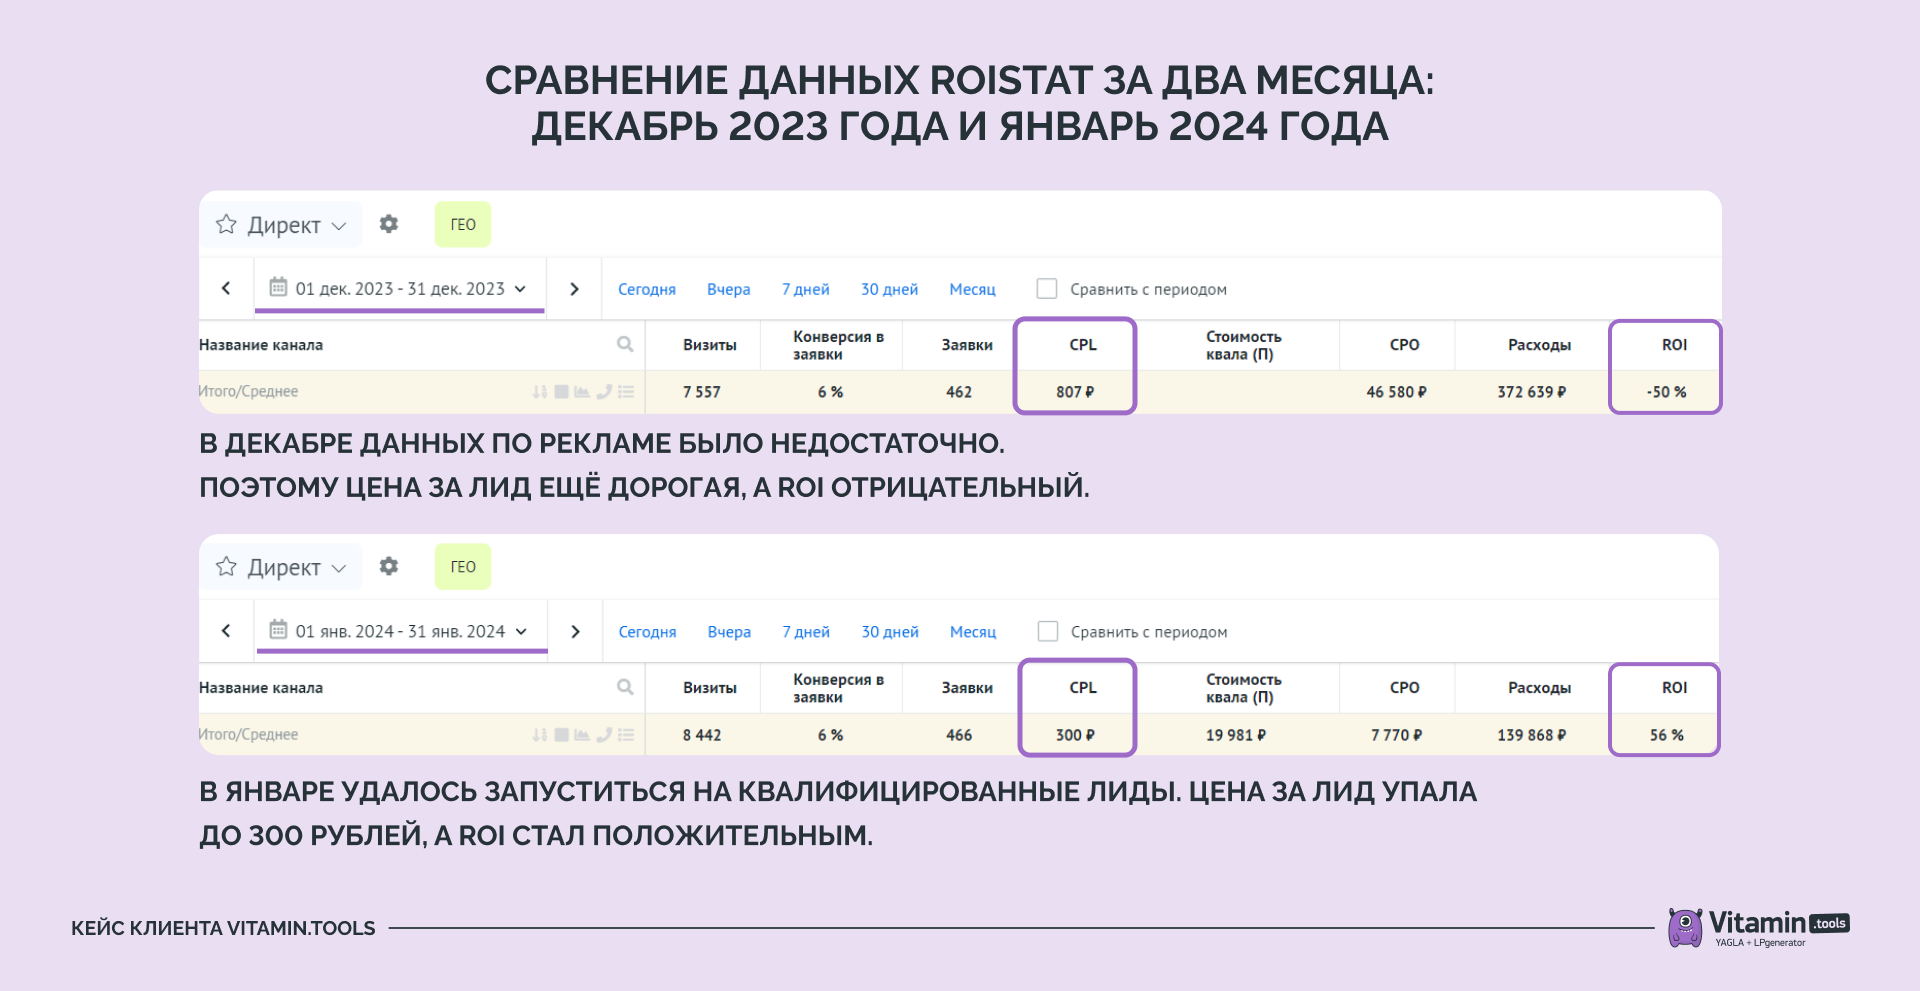This screenshot has height=991, width=1920.
Task: Click the 139 868 ₽ expenses cell
Action: 1531,735
